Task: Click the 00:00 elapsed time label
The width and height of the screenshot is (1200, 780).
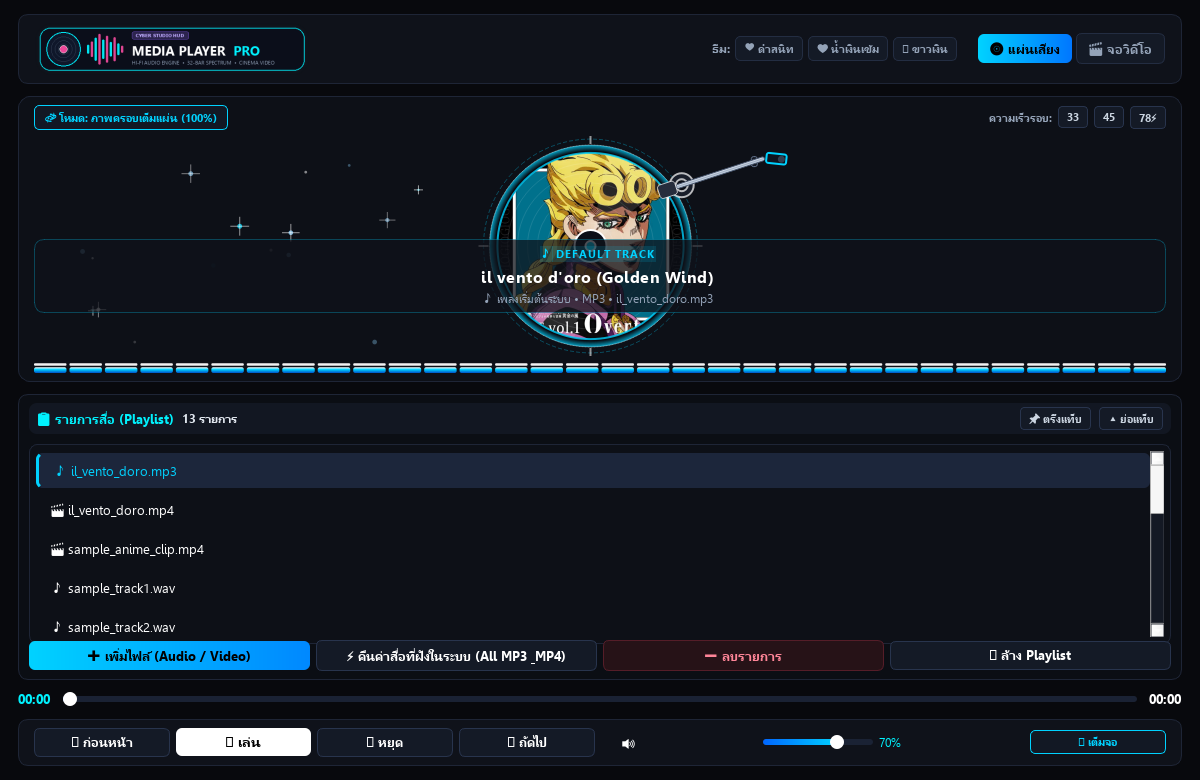Action: 34,699
